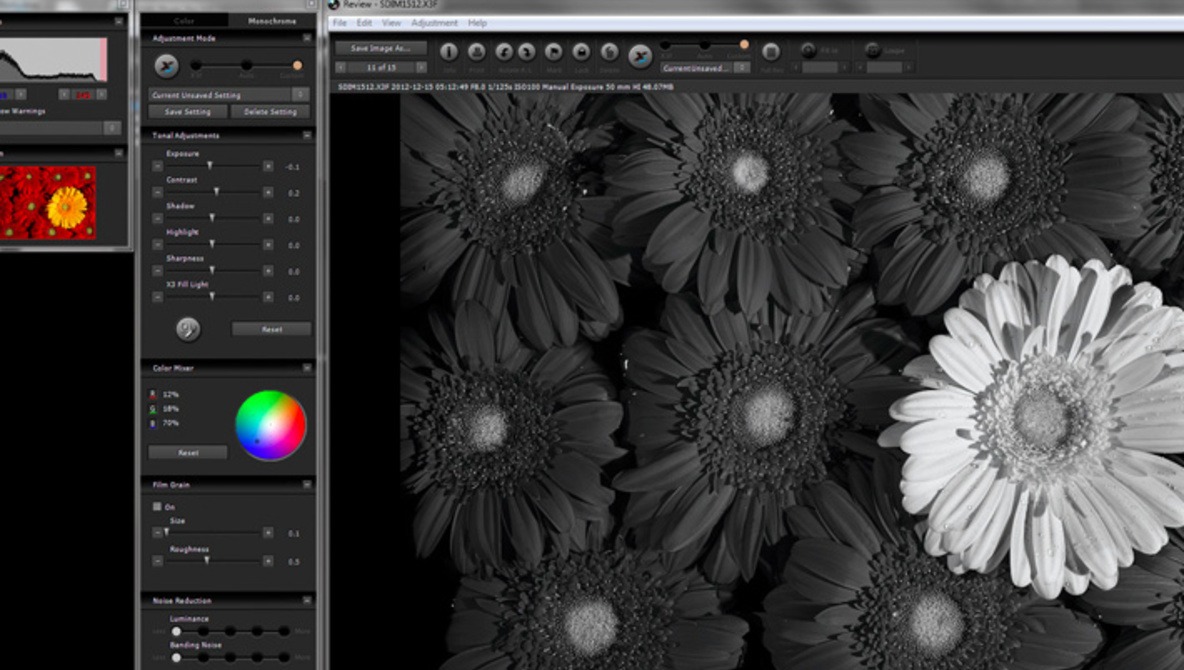The width and height of the screenshot is (1184, 670).
Task: Click the histogram display
Action: pyautogui.click(x=53, y=59)
